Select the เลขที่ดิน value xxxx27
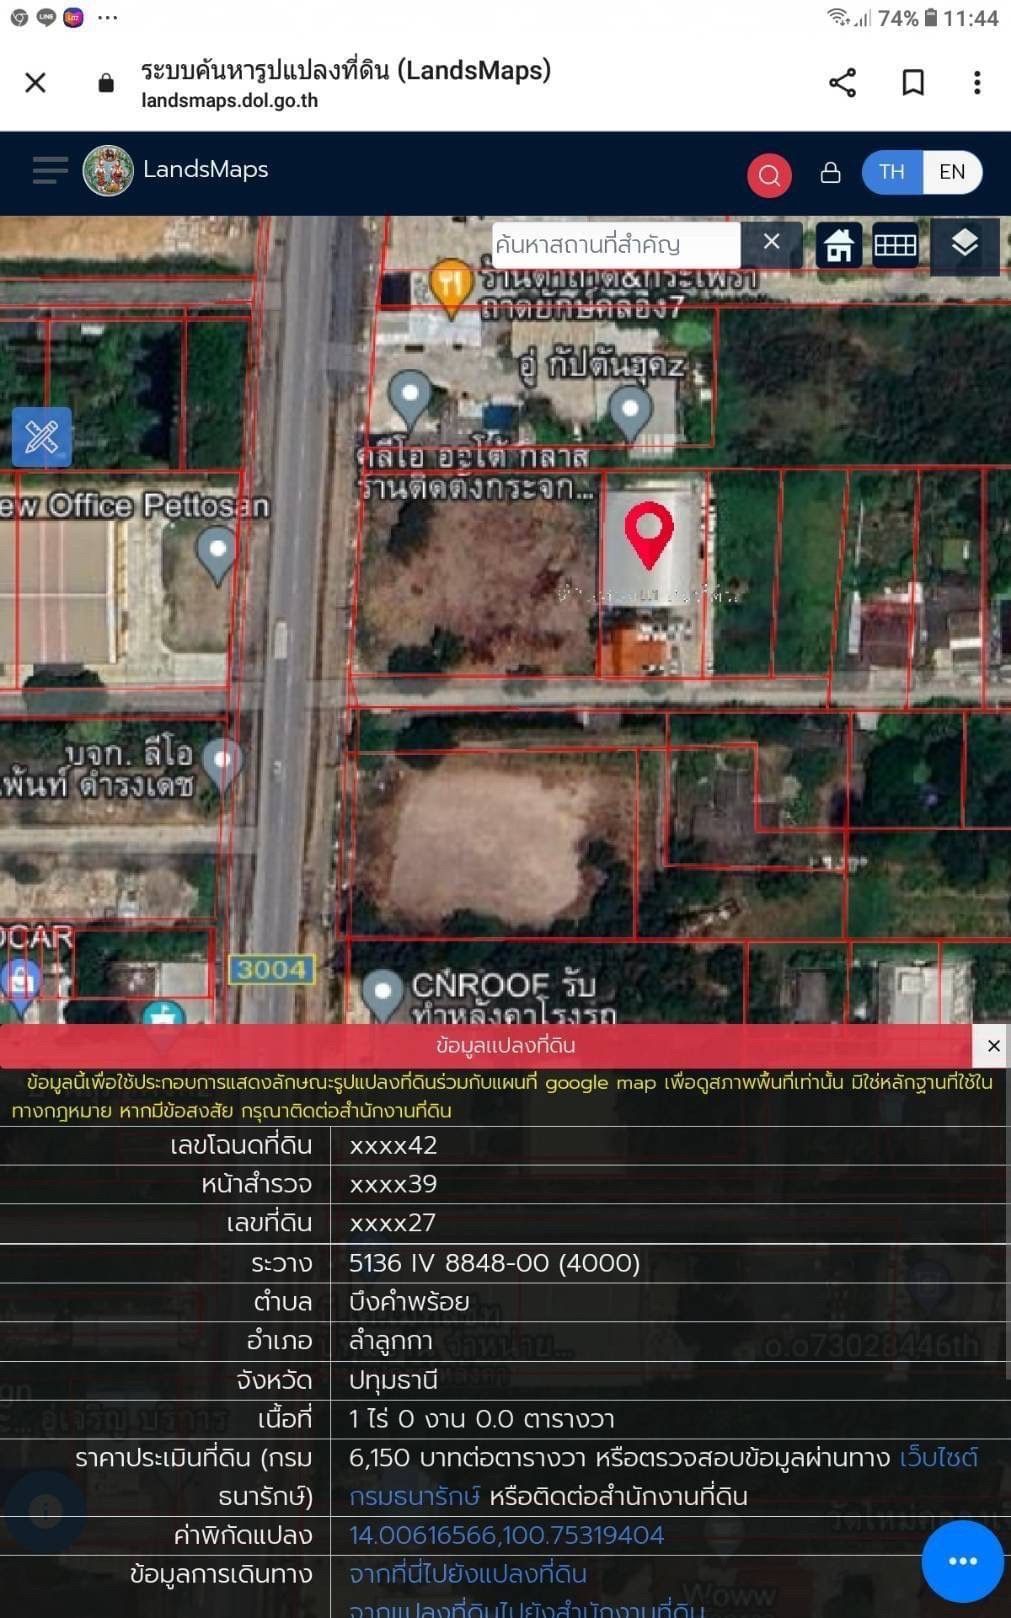Image resolution: width=1011 pixels, height=1618 pixels. point(392,1224)
